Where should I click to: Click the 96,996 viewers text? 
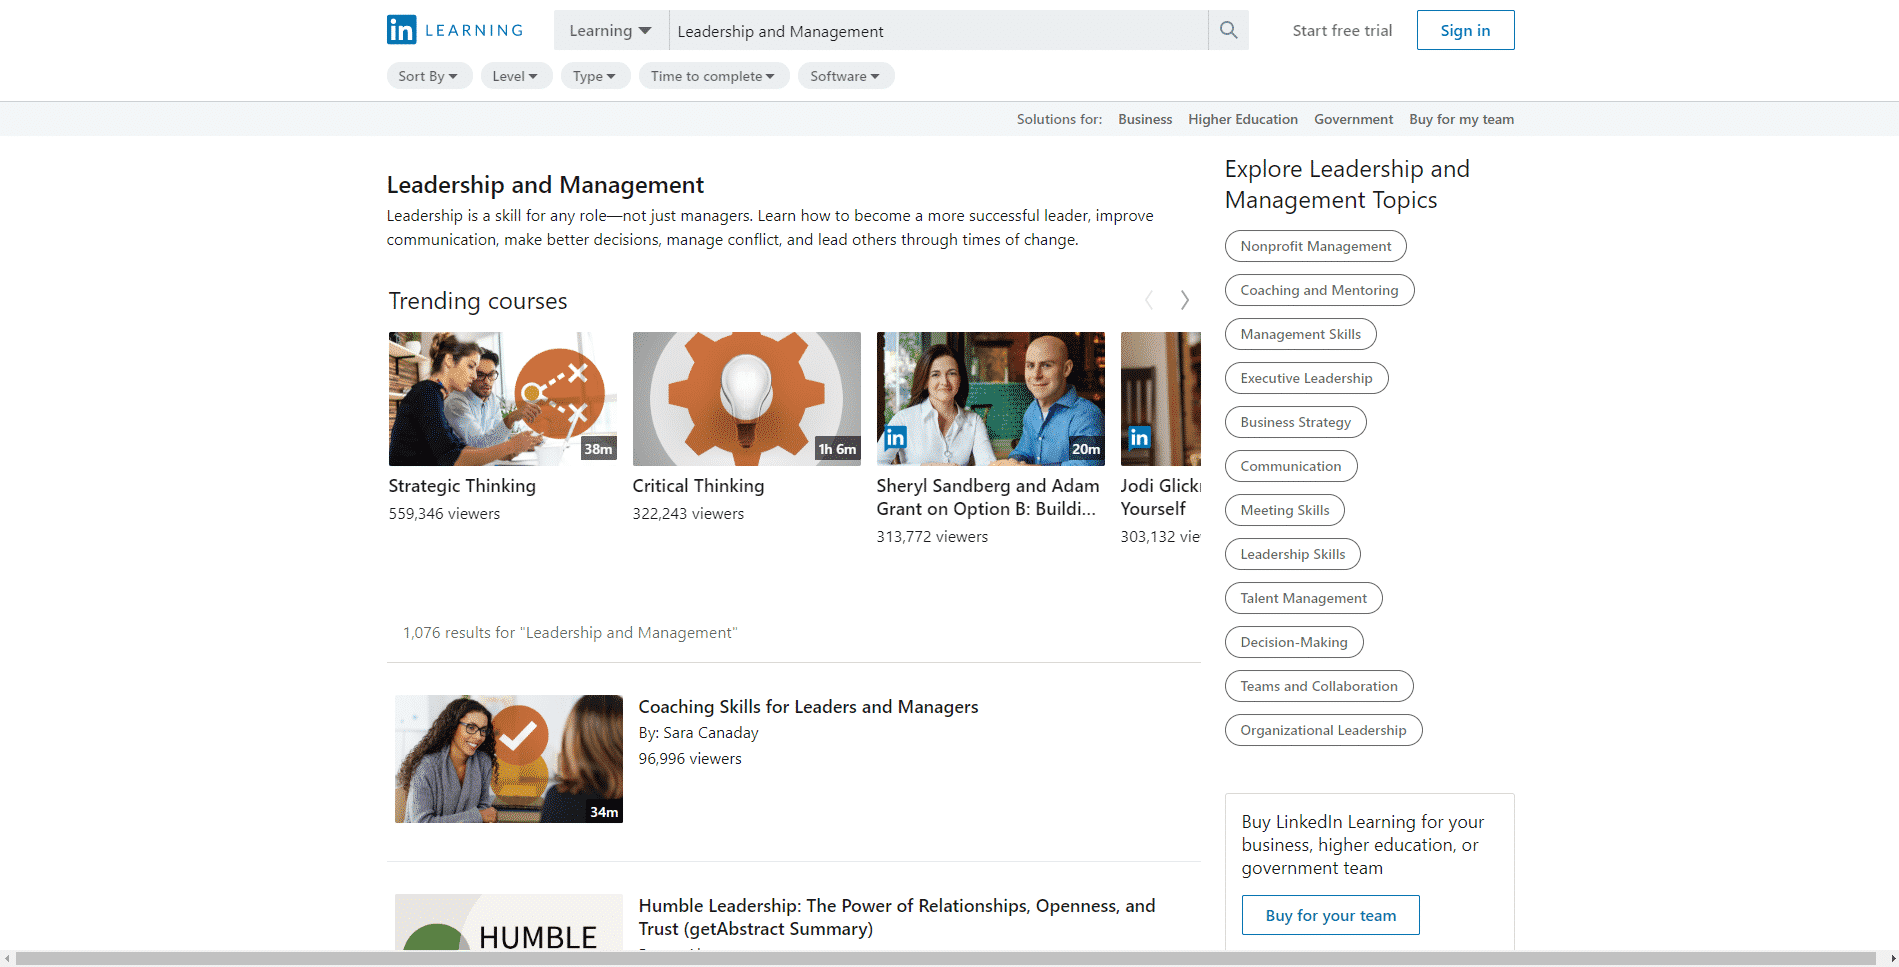tap(690, 759)
